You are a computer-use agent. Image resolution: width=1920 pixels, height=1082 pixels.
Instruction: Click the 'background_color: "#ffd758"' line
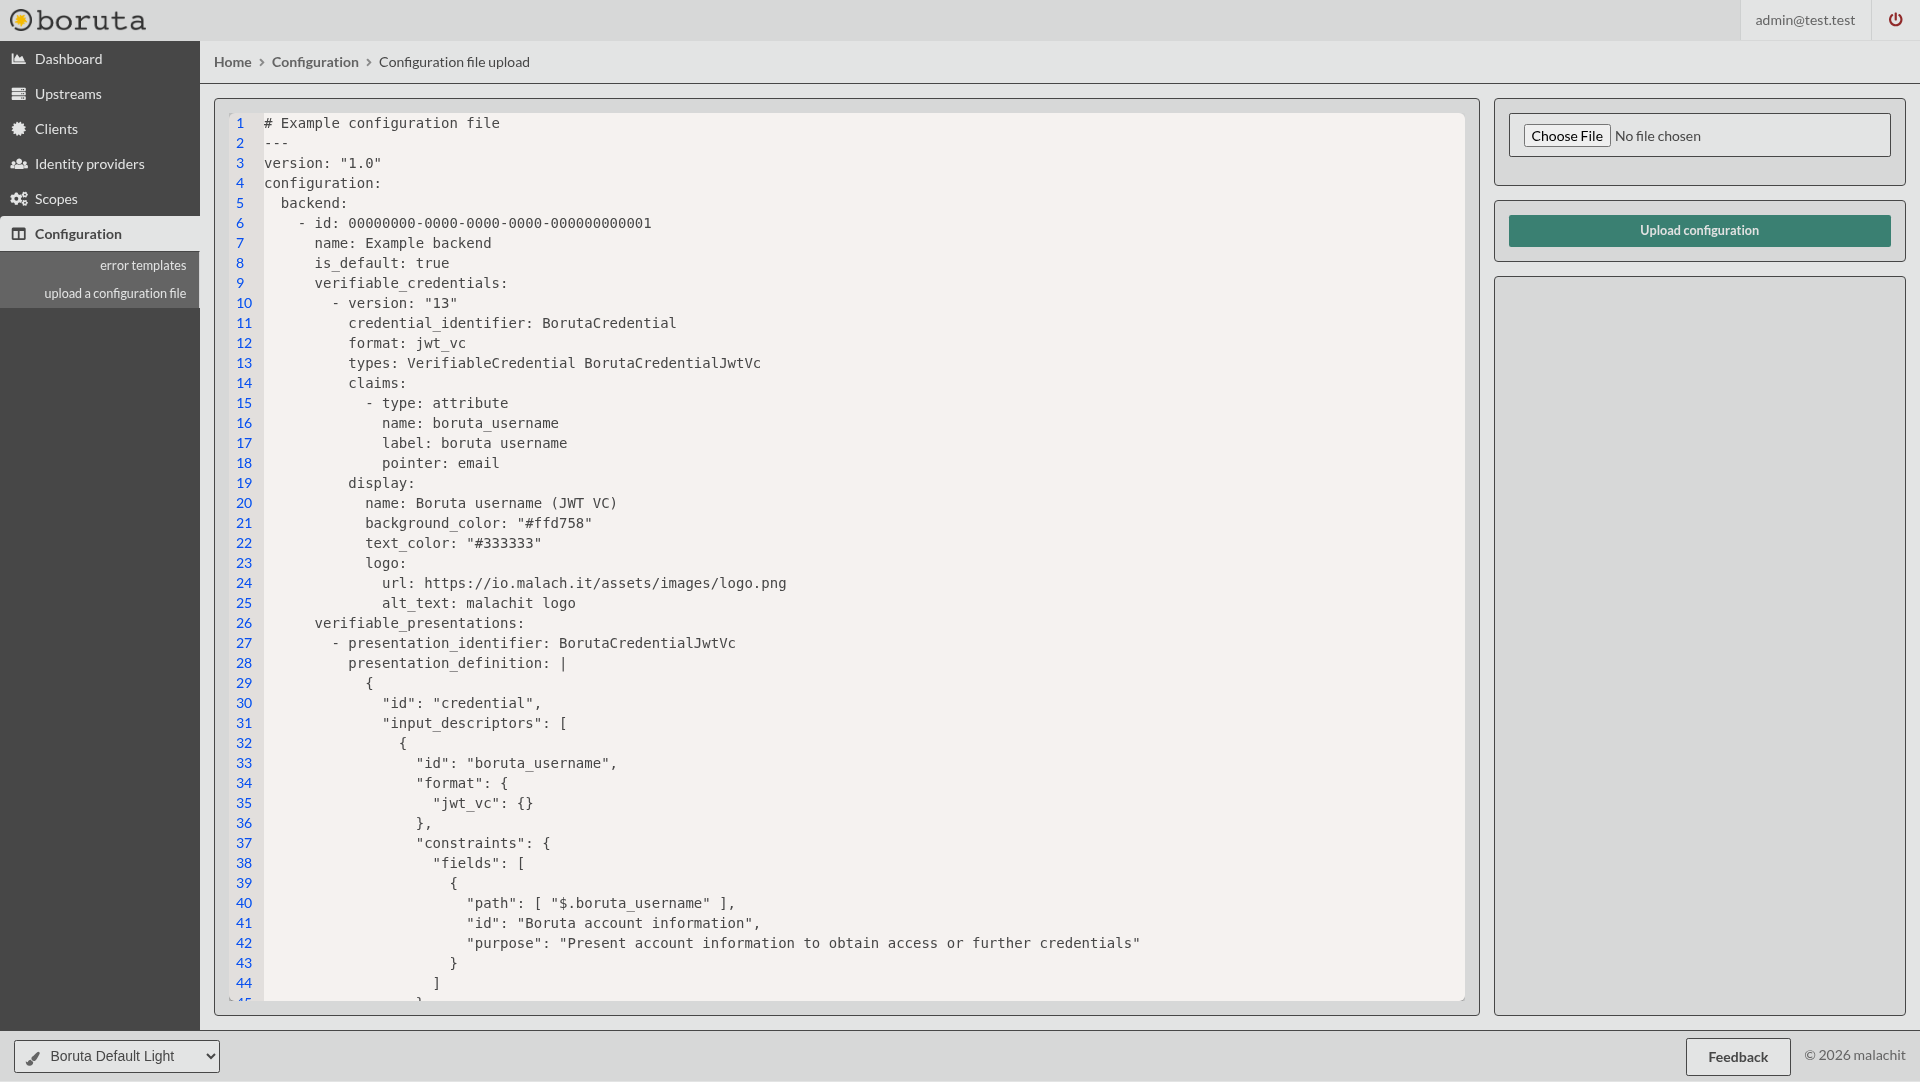tap(478, 523)
